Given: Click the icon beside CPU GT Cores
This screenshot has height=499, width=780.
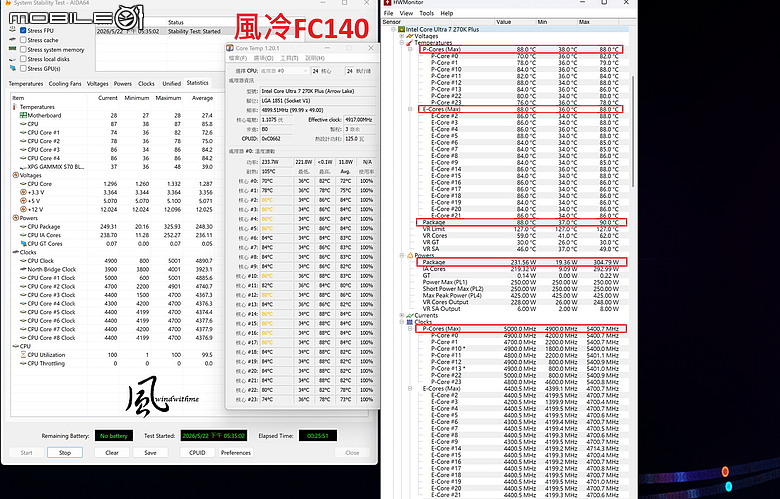Looking at the screenshot, I should [23, 244].
